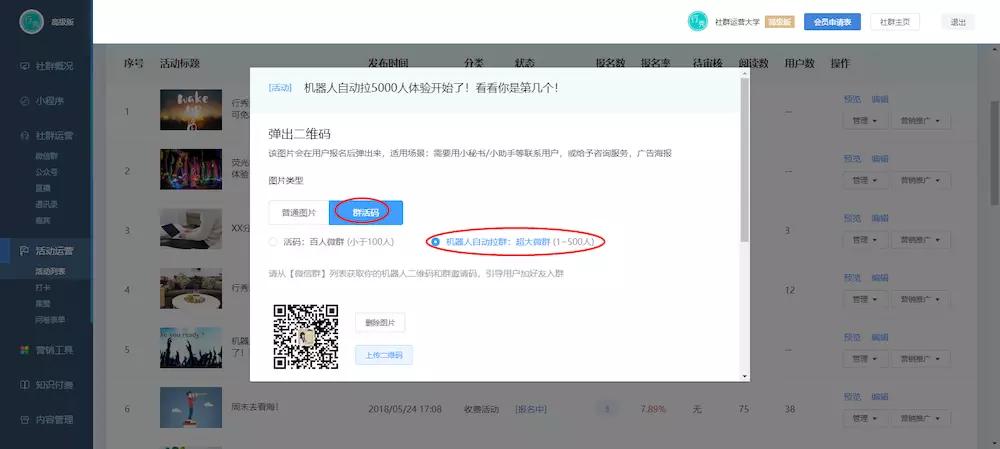Expand 营销推广 dropdown for row 4
Screen dimensions: 1000x449
tap(921, 299)
